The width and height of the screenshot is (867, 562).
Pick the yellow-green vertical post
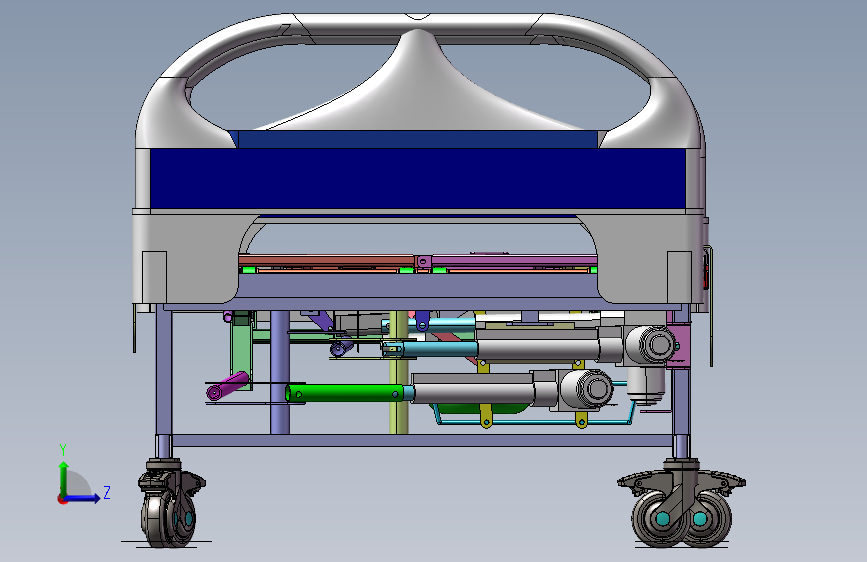click(x=399, y=372)
